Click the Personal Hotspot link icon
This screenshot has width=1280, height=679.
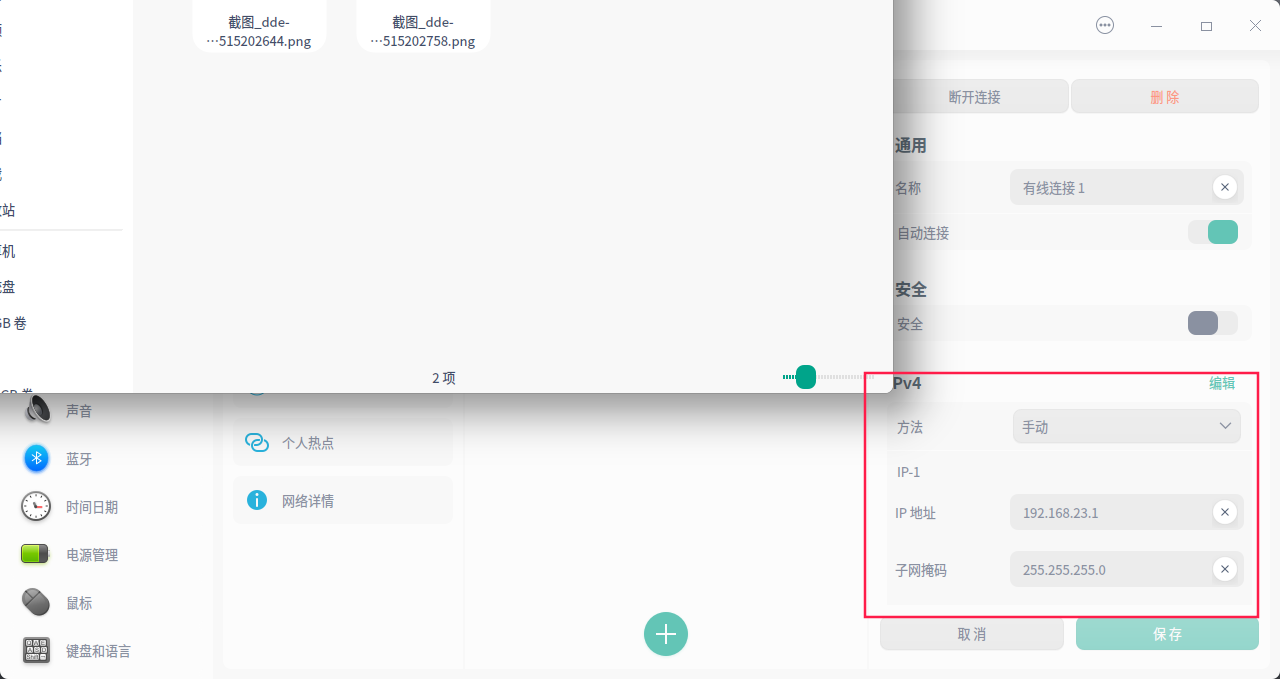257,442
